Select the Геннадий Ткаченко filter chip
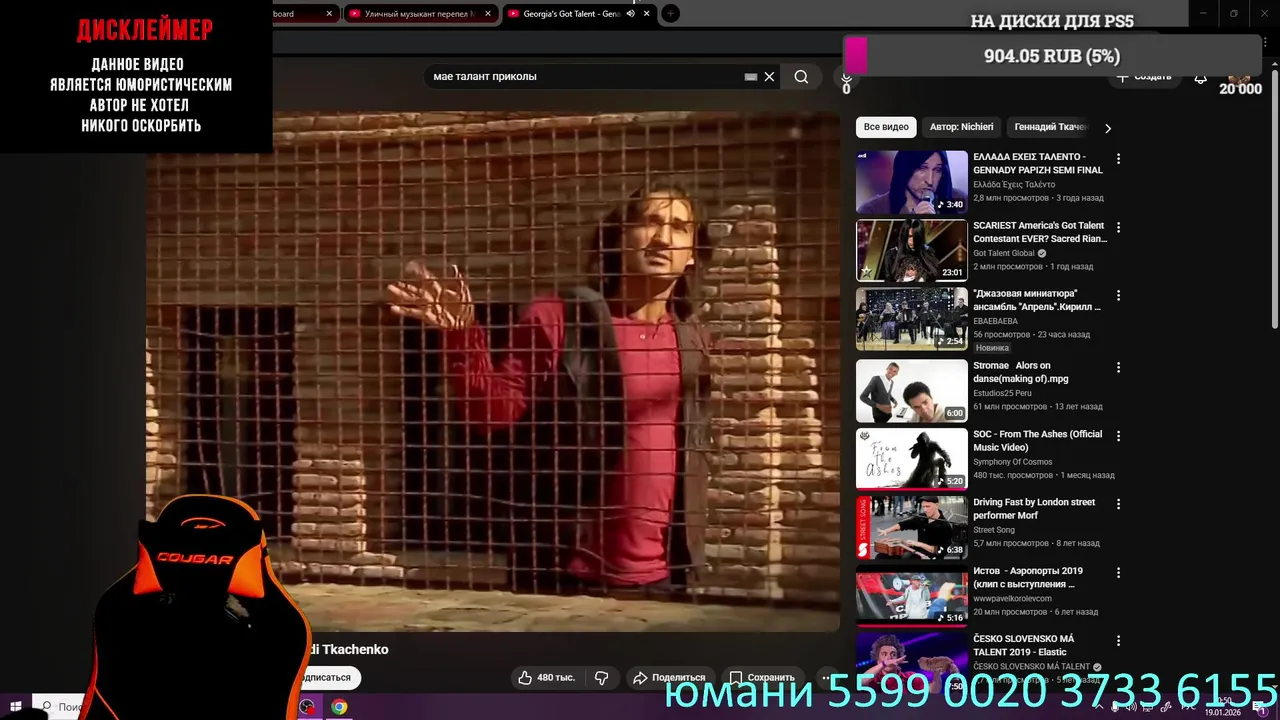 click(x=1050, y=127)
